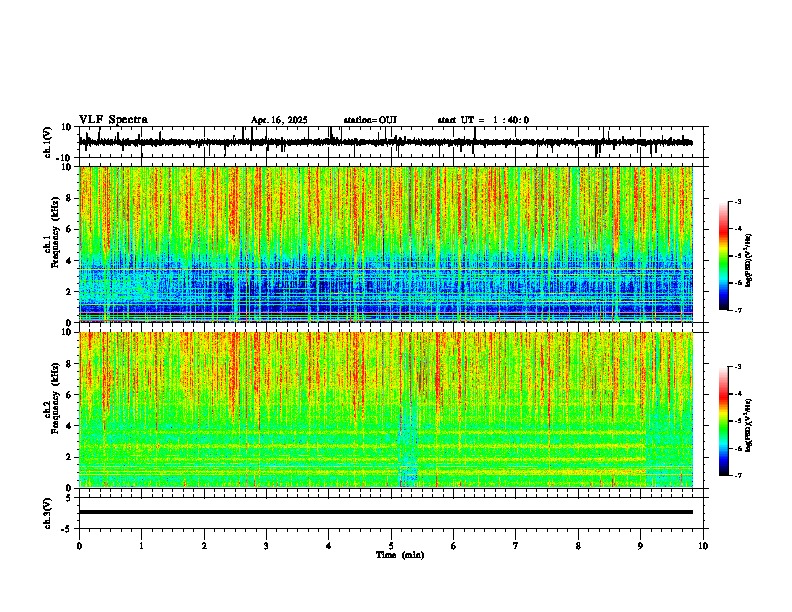The width and height of the screenshot is (792, 612).
Task: Click time axis tick label "5"
Action: tap(391, 546)
